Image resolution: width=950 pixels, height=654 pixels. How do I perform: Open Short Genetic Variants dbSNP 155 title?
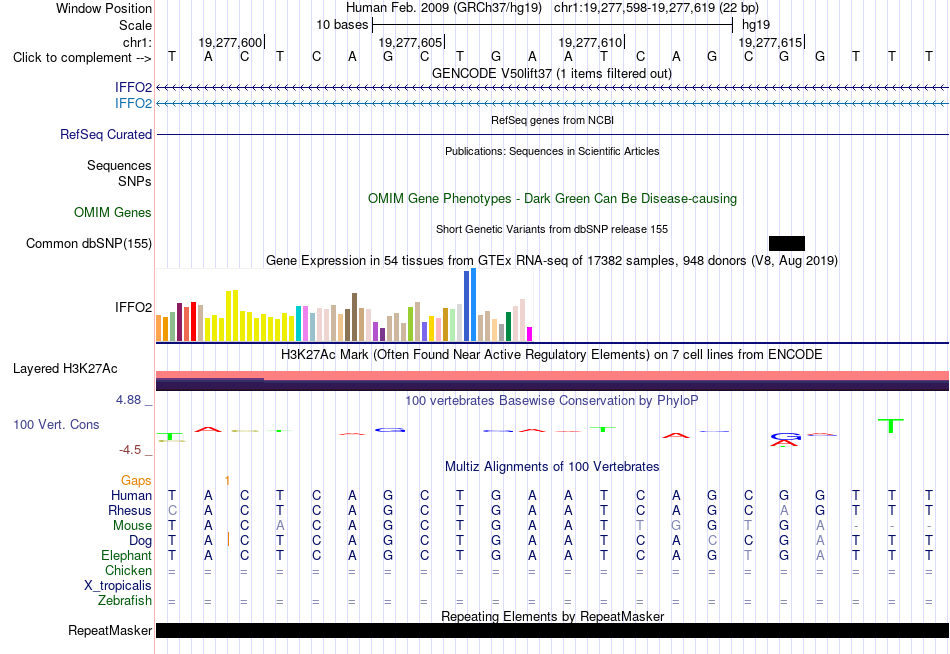(552, 229)
